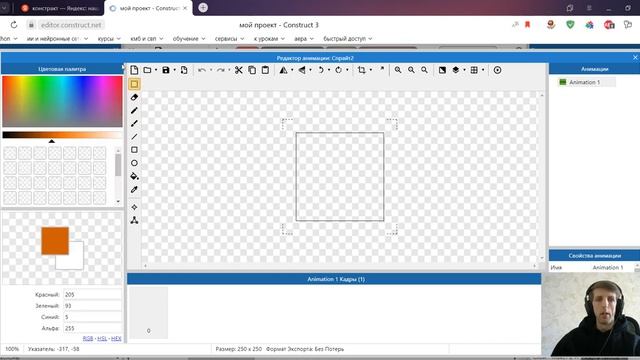
Task: Click circular preview animation icon
Action: pos(497,70)
